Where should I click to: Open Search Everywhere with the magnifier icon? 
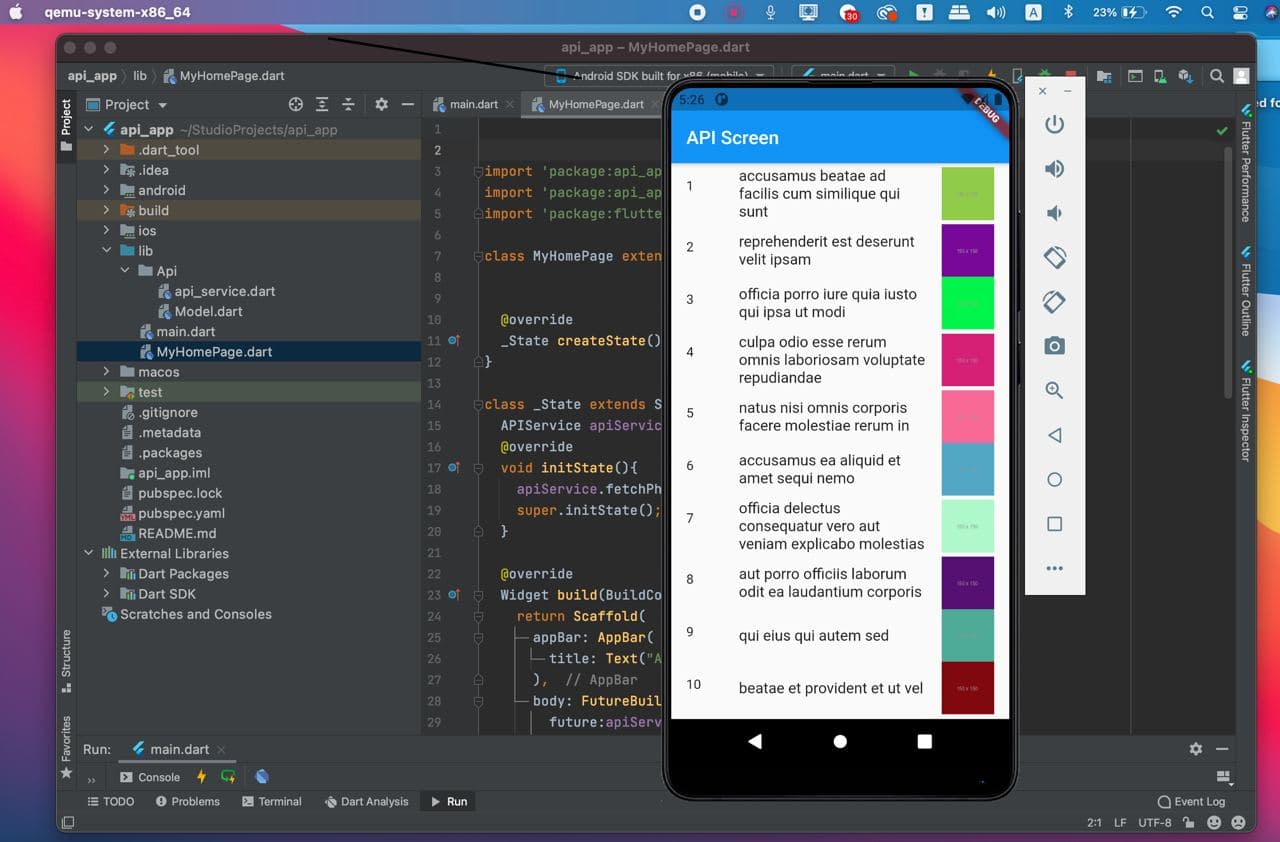pyautogui.click(x=1216, y=75)
